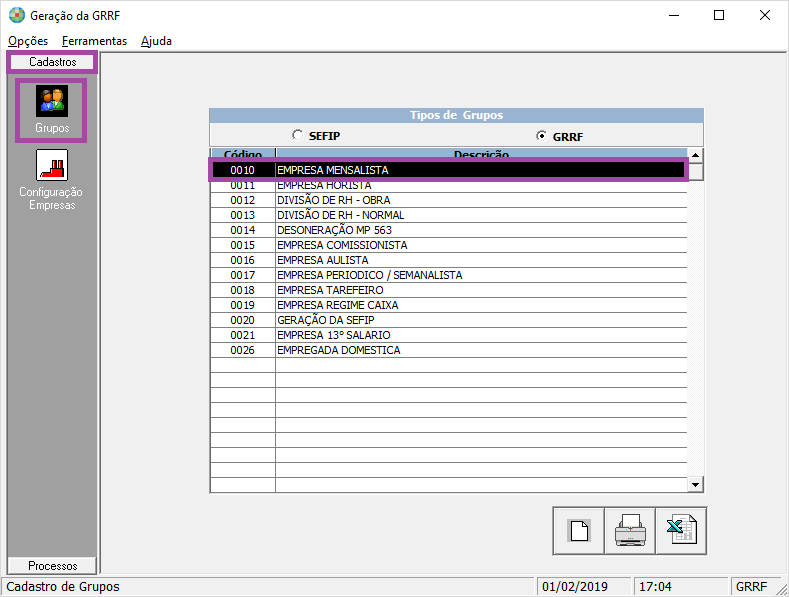Click code cell 0010
Screen dimensions: 789x597
click(243, 170)
